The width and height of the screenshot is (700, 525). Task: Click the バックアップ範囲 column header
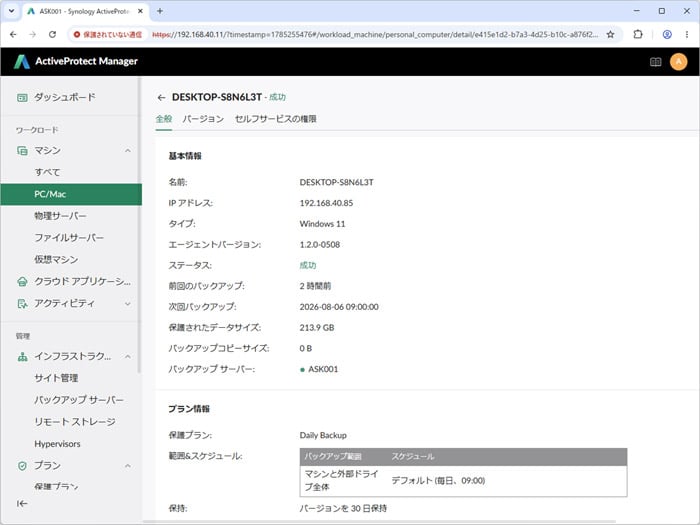click(333, 456)
